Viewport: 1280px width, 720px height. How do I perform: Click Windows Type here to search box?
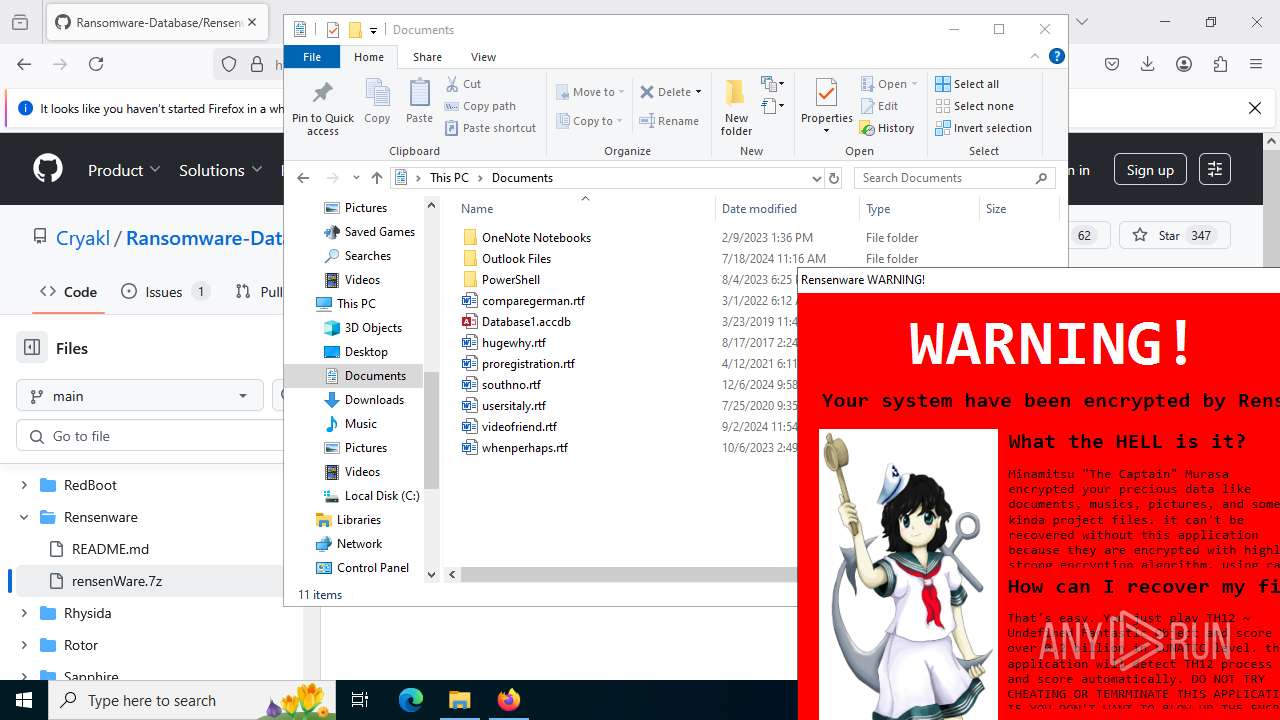[190, 700]
